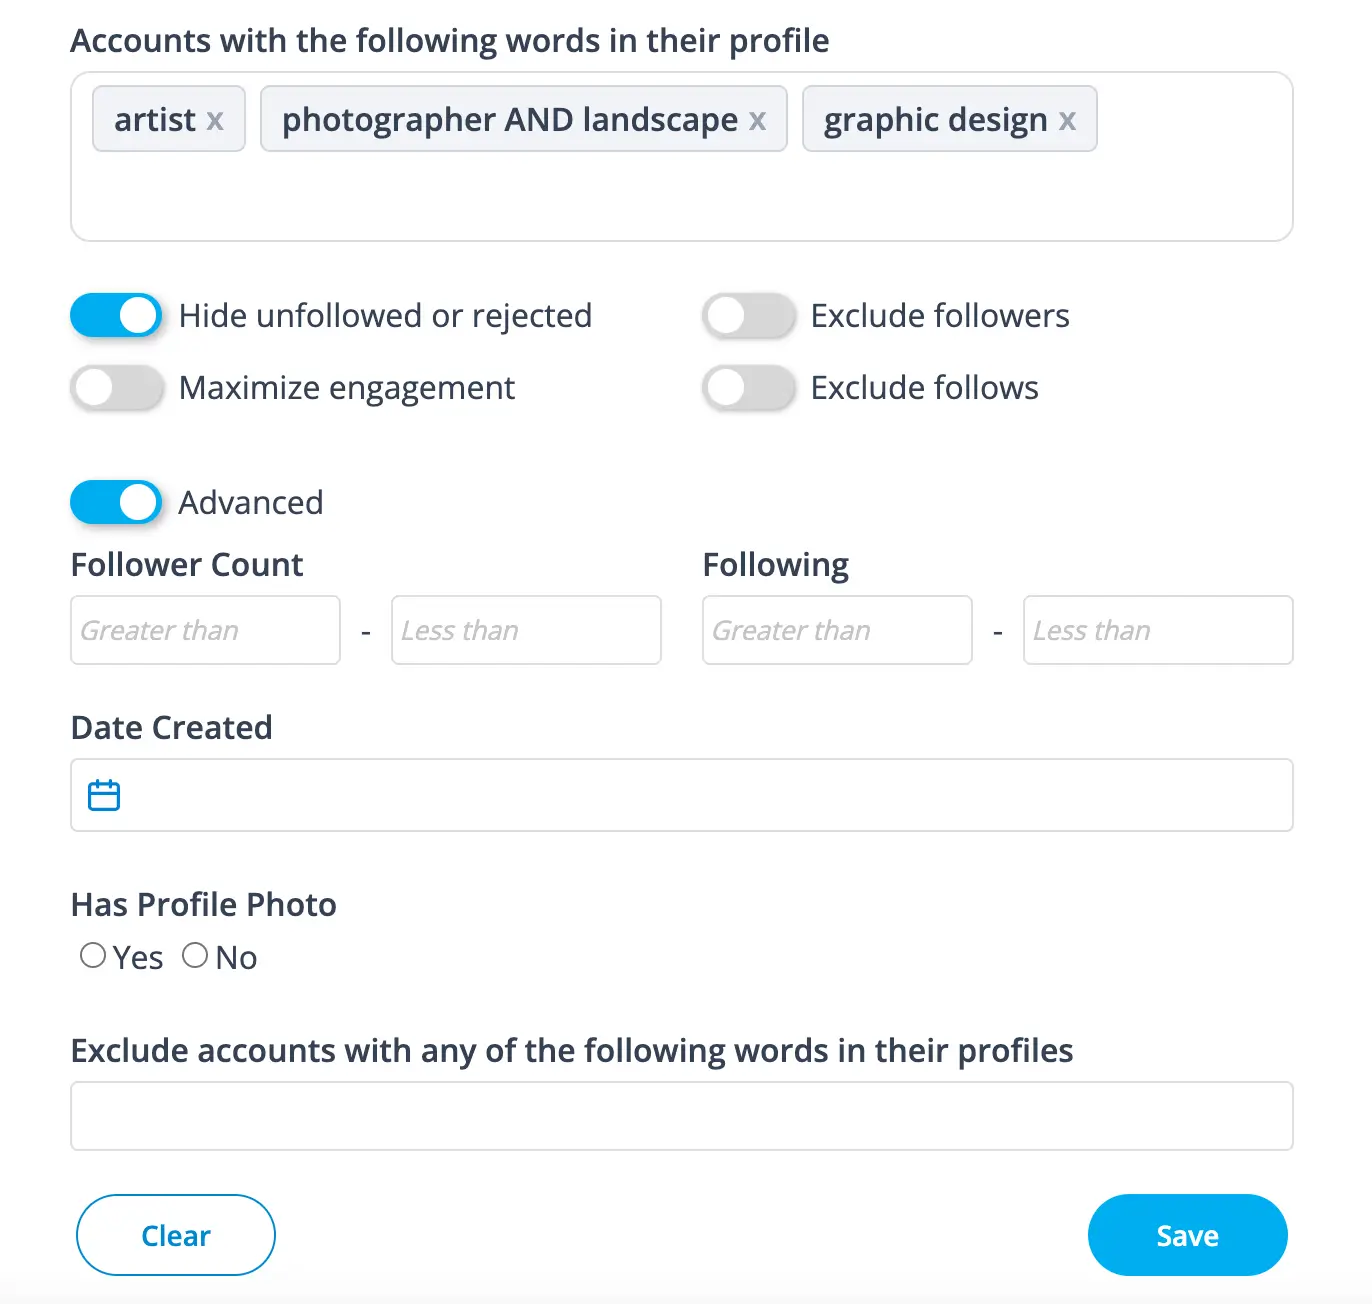Click Follower Count 'Less than' field
The height and width of the screenshot is (1304, 1372).
click(526, 630)
